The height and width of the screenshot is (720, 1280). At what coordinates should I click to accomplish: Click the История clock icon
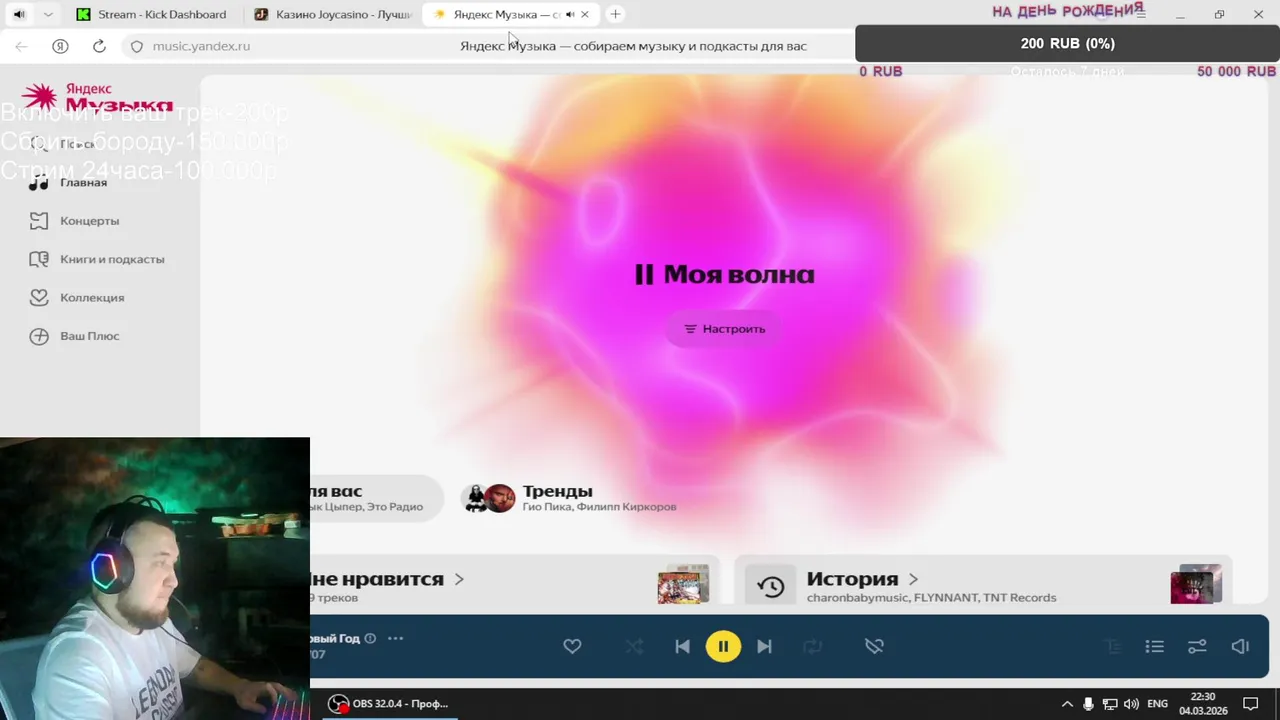(770, 587)
